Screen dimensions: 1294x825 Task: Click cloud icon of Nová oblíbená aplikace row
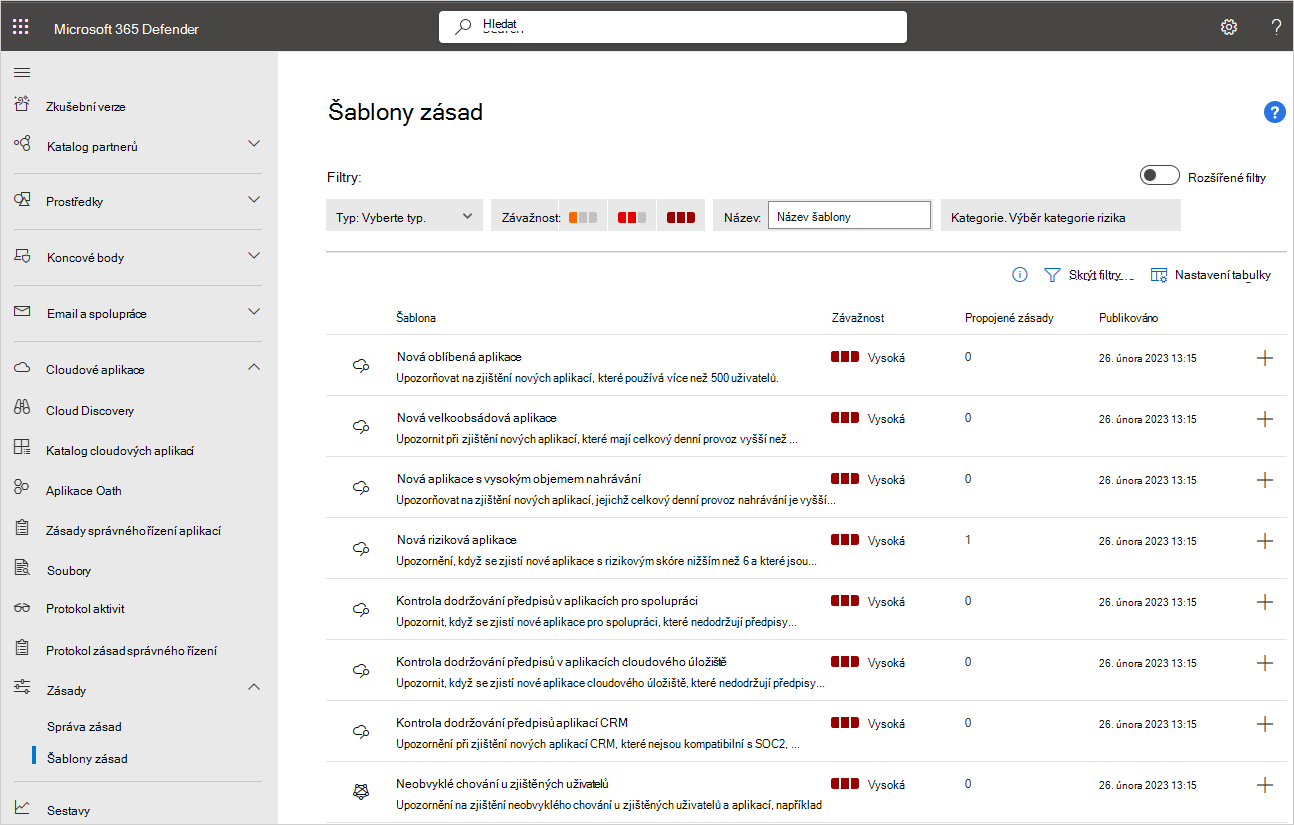tap(361, 367)
